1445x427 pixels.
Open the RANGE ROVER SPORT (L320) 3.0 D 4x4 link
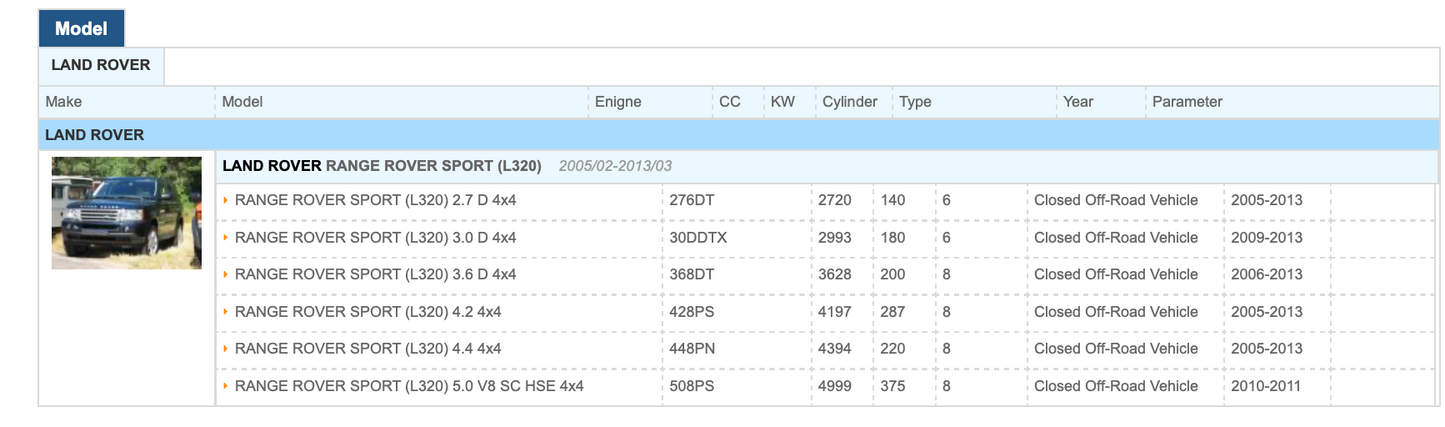click(x=375, y=238)
